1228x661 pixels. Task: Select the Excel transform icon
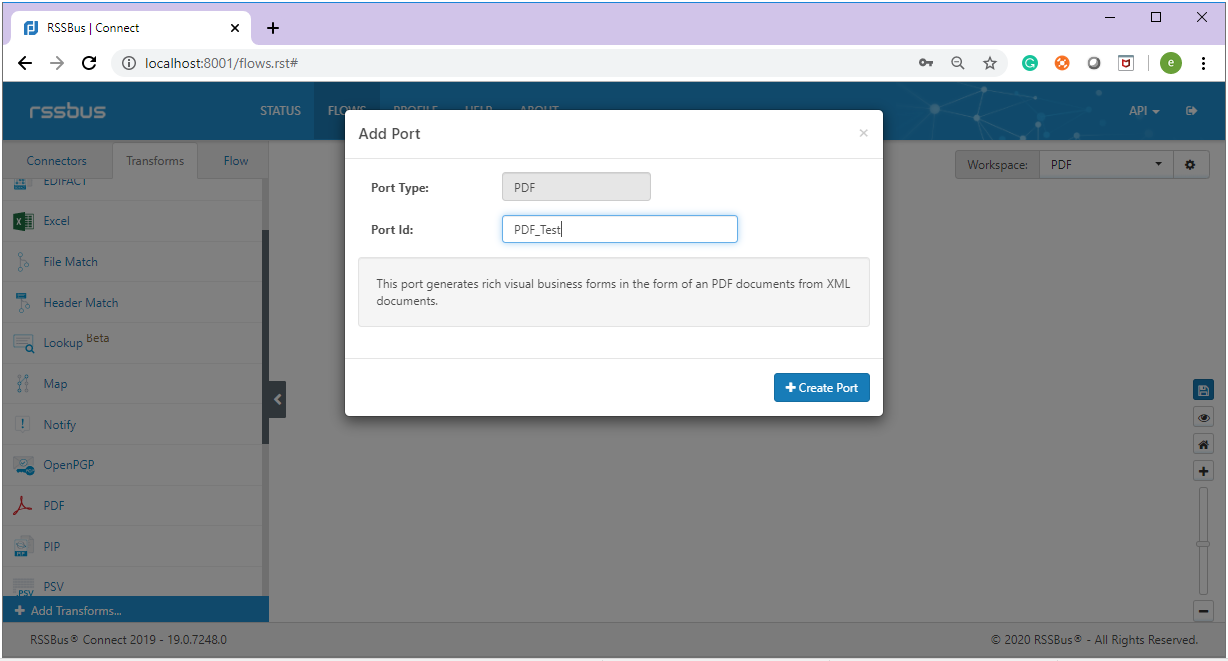(24, 221)
